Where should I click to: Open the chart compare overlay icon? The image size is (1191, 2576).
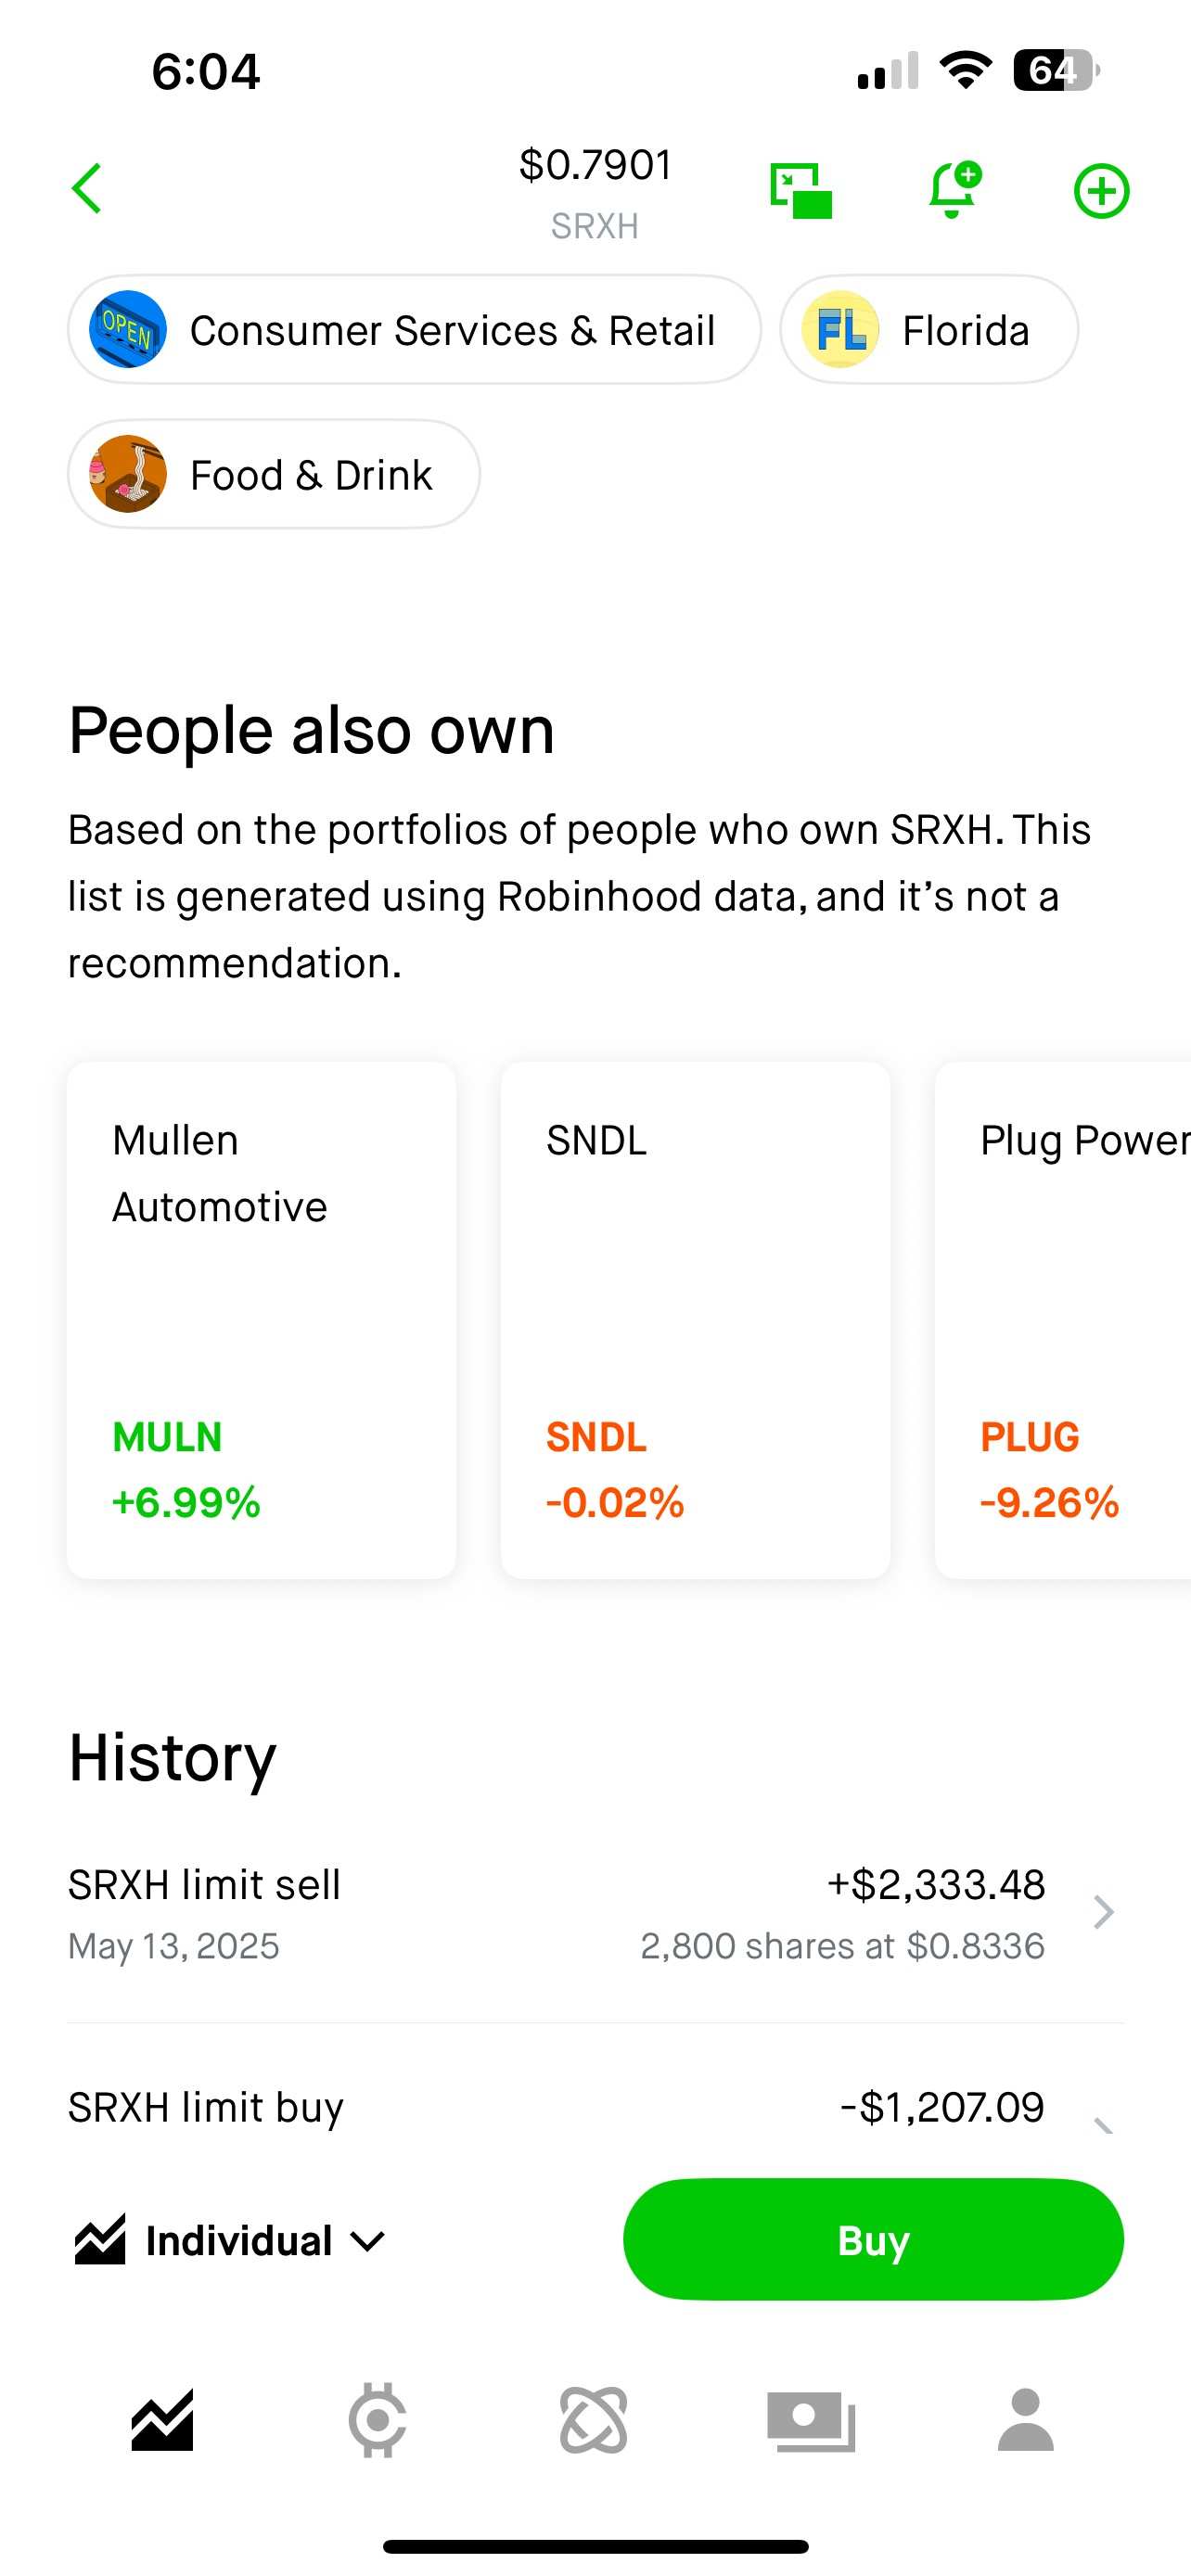pos(801,190)
